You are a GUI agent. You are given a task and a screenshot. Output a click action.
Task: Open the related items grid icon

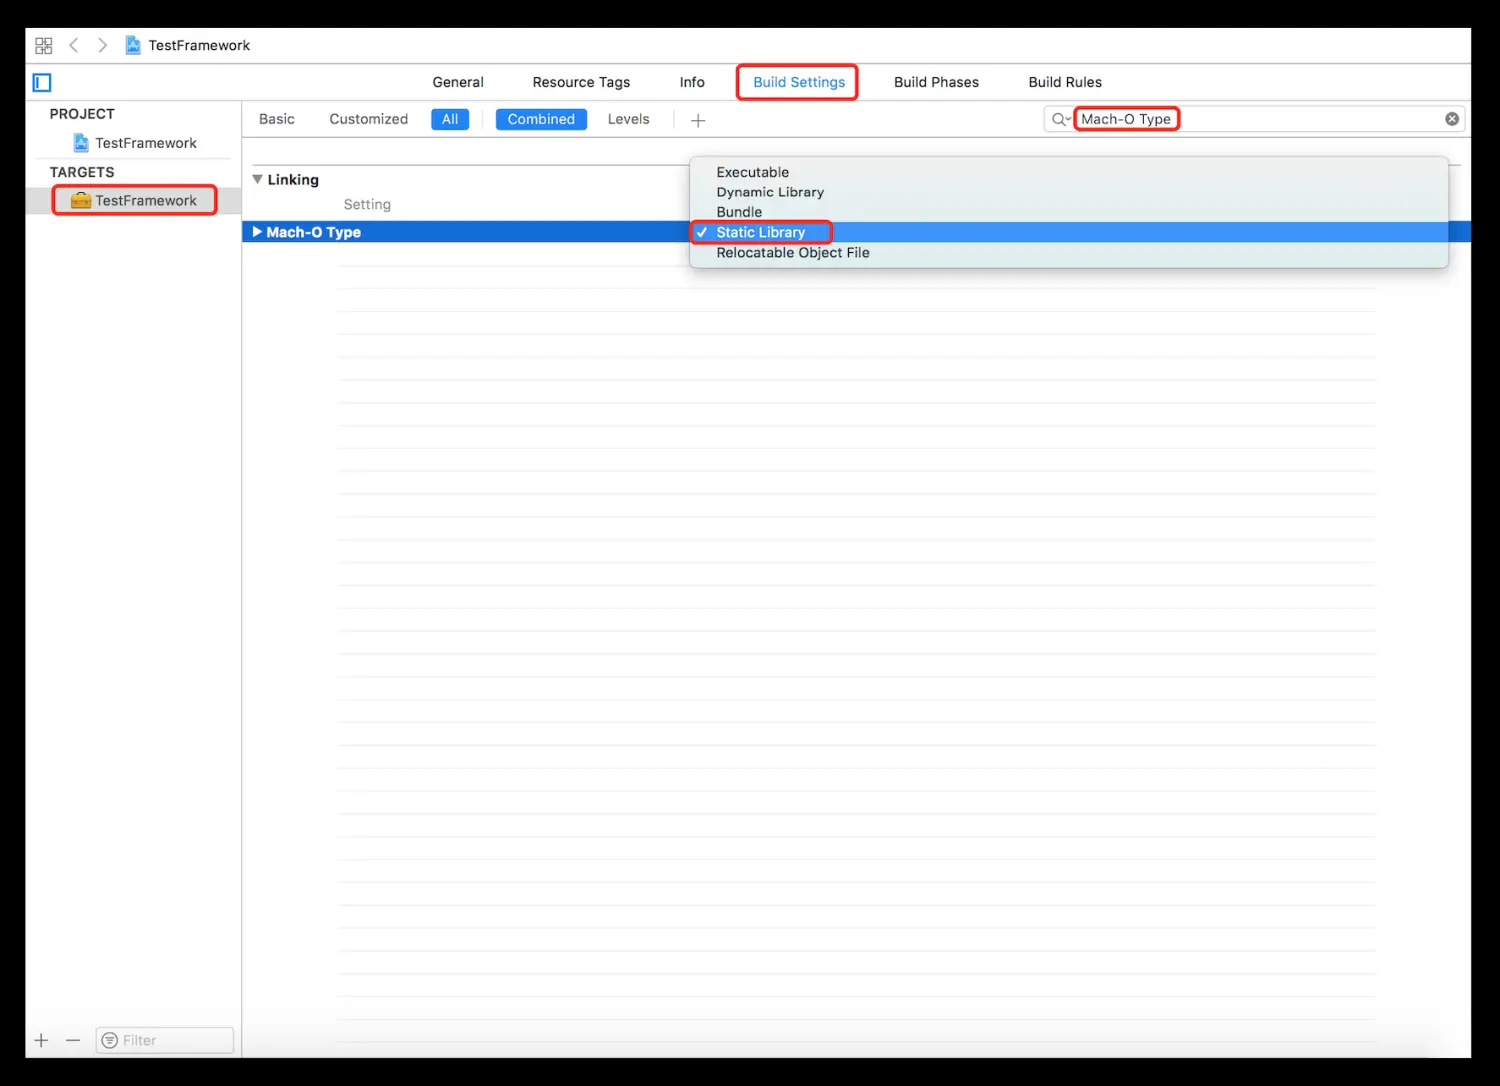click(x=43, y=45)
